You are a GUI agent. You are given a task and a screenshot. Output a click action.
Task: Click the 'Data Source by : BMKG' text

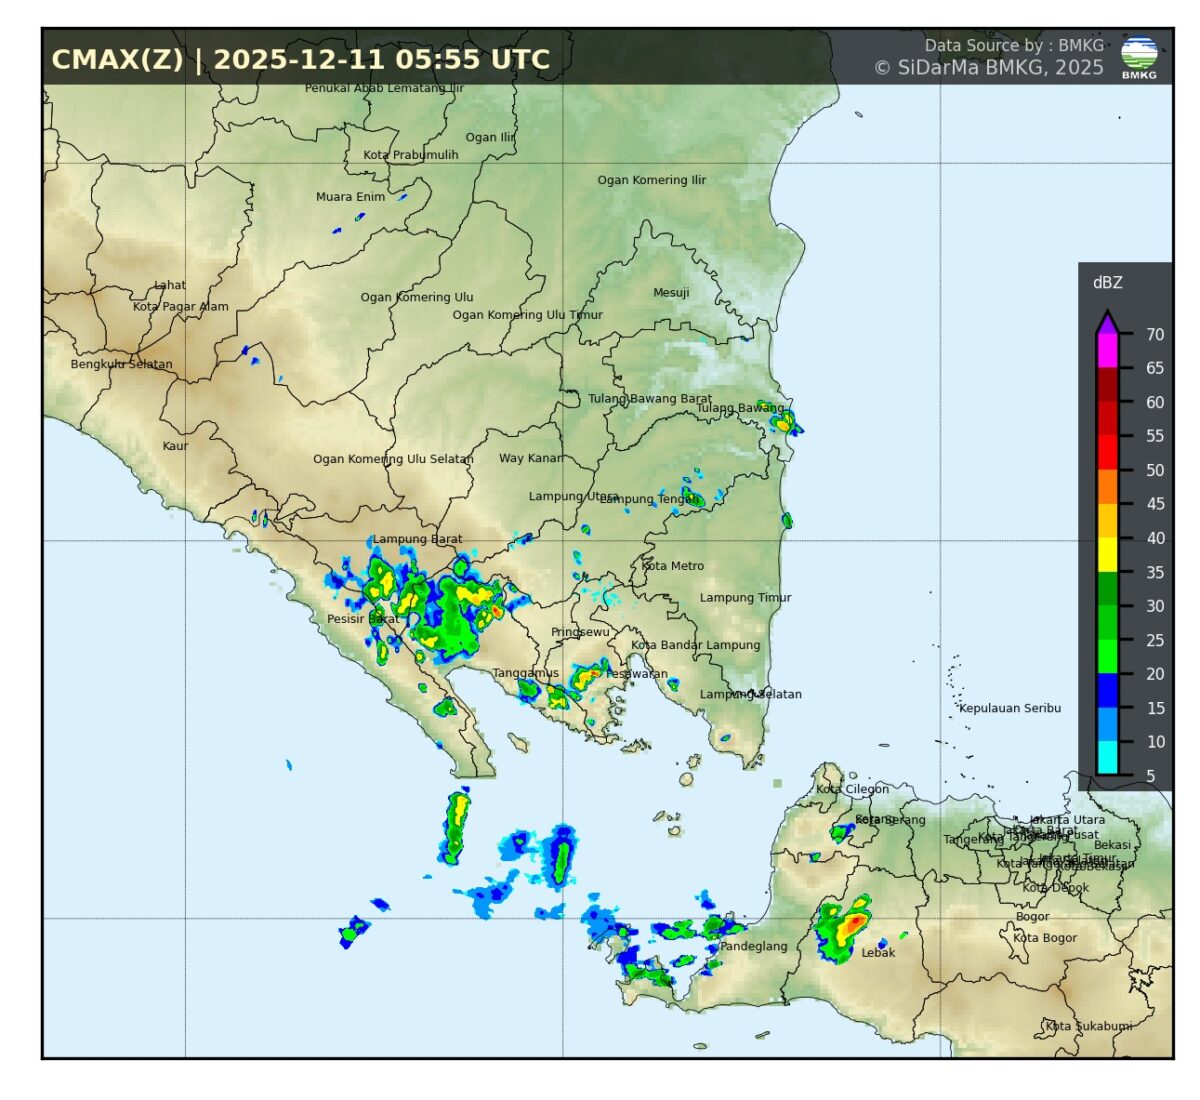click(x=1013, y=45)
